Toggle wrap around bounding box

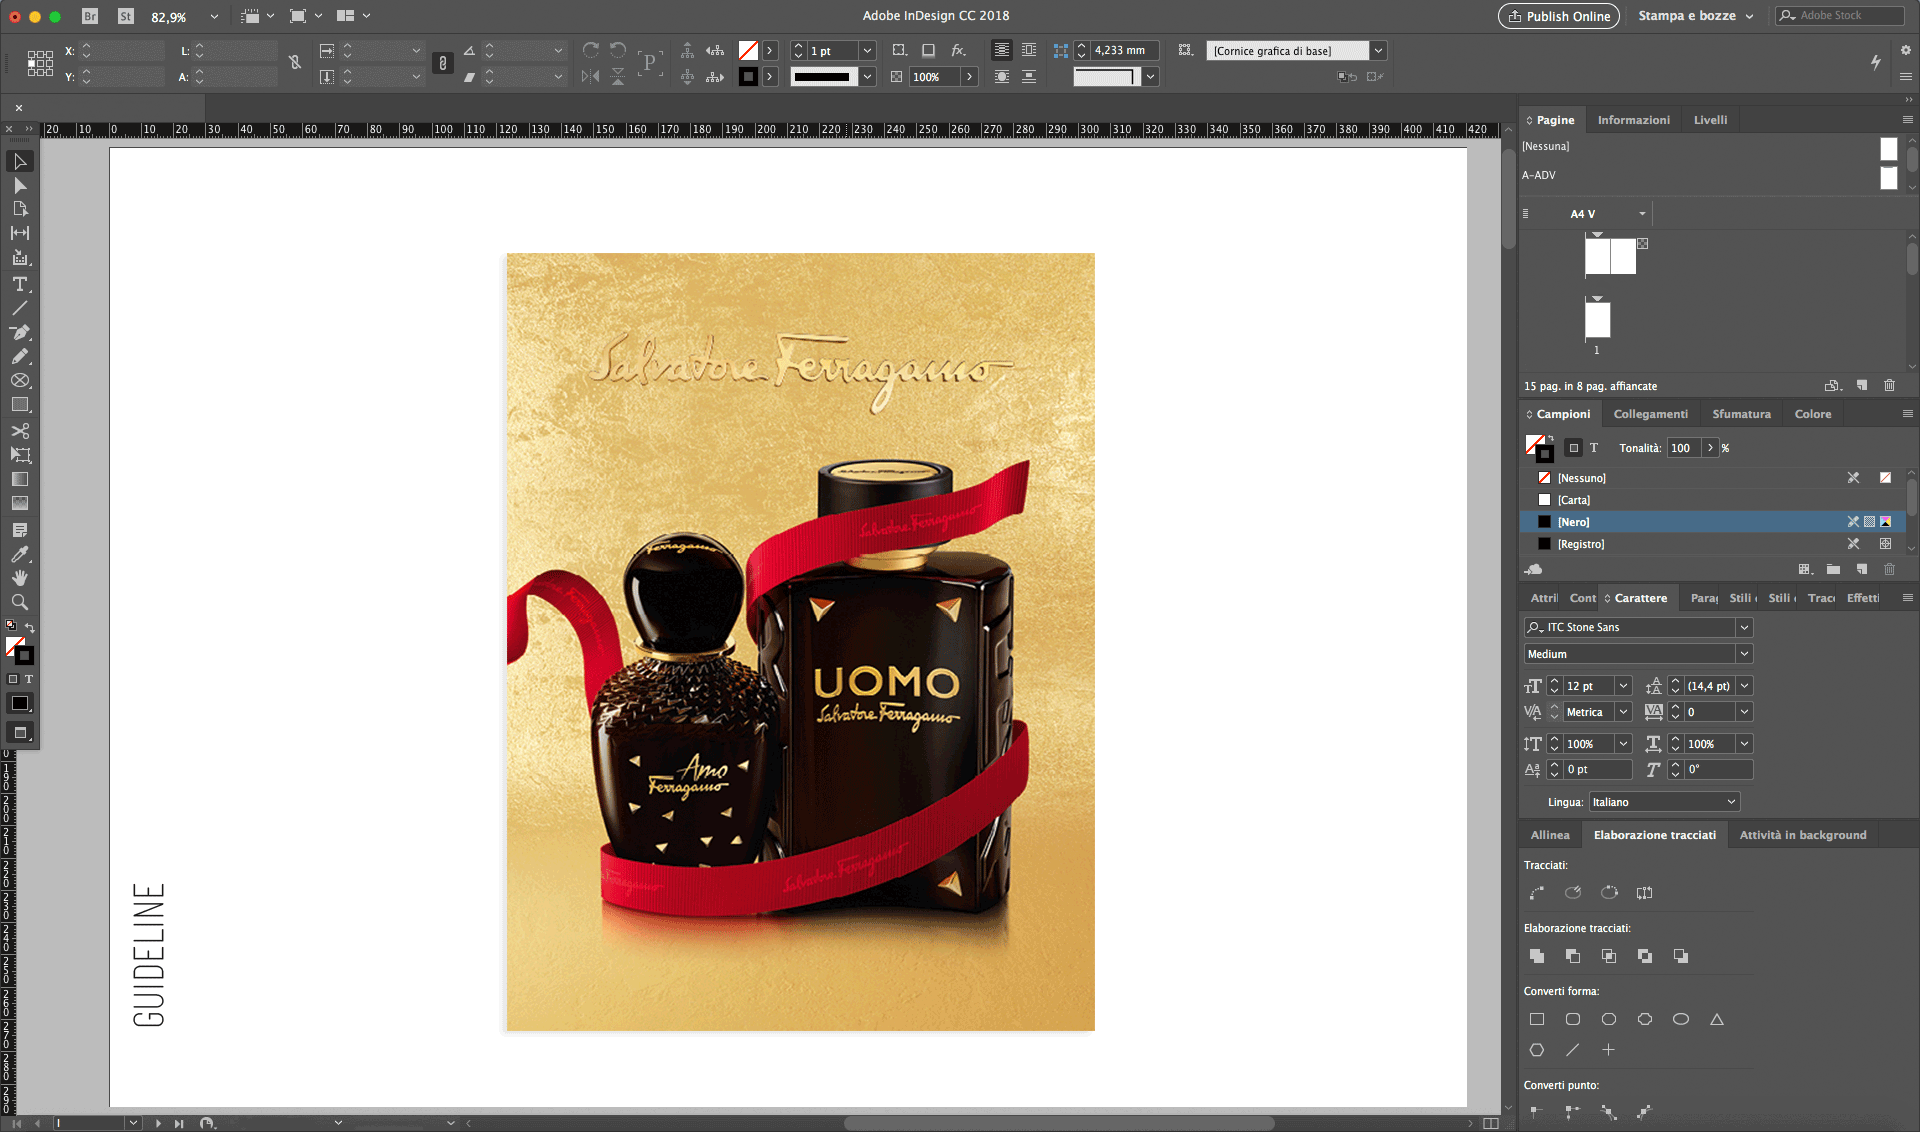(x=1029, y=50)
